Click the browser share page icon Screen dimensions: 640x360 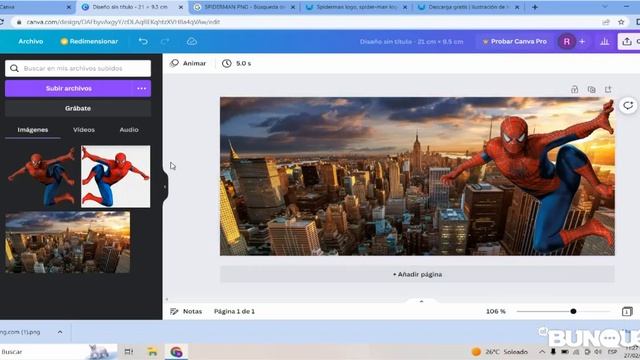[606, 22]
